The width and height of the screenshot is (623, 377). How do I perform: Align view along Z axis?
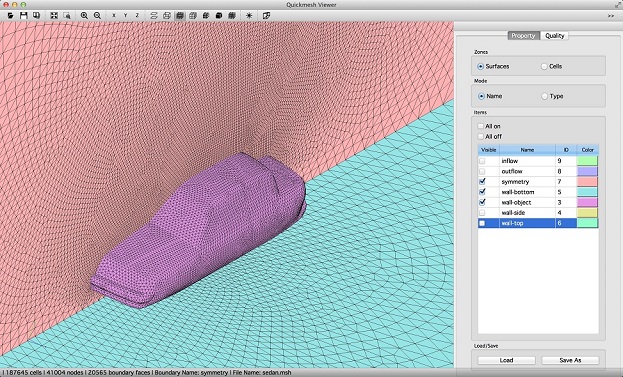coord(137,15)
